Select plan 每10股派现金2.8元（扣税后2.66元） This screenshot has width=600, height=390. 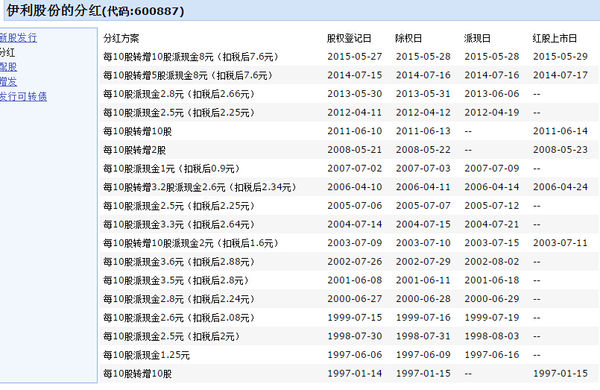coord(179,94)
